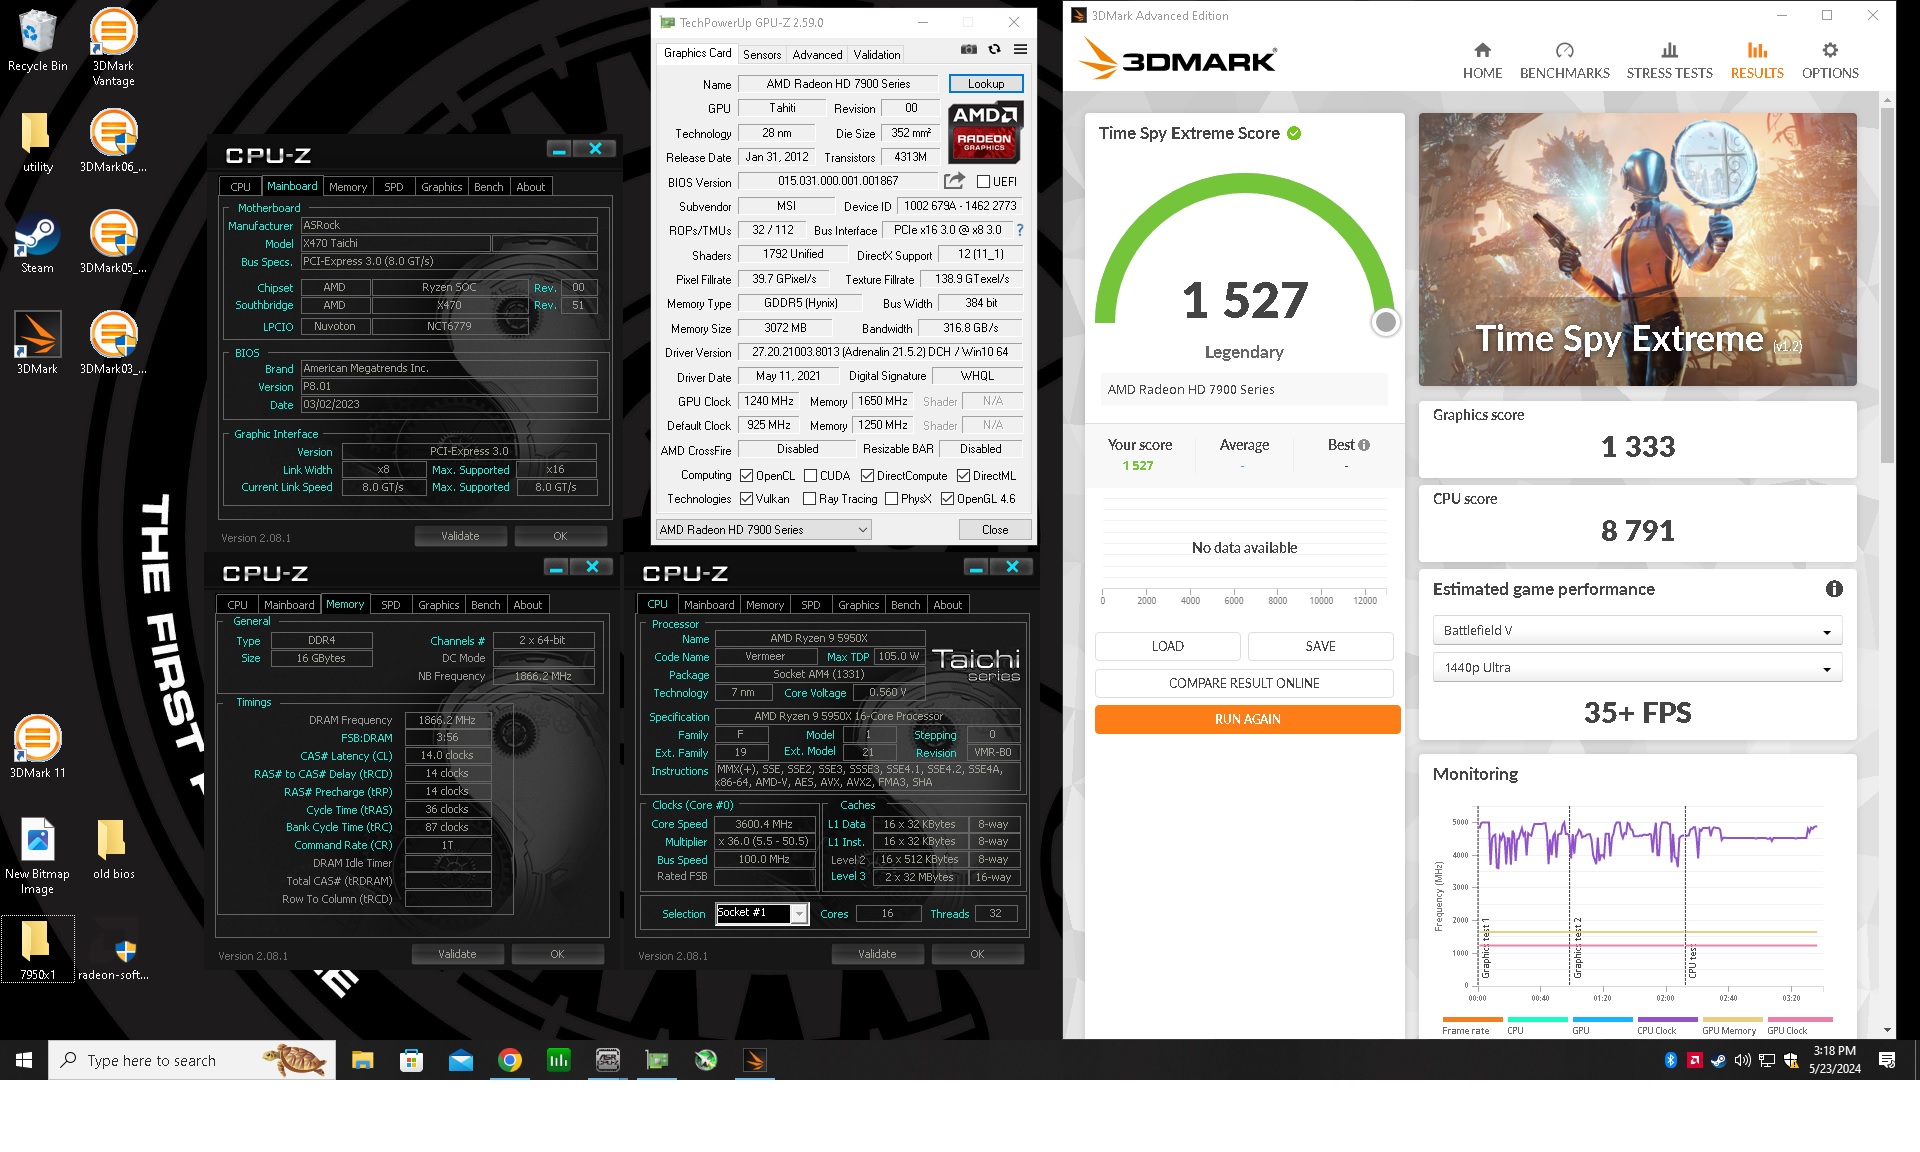
Task: Click the Bus Interface question mark
Action: pos(1019,230)
